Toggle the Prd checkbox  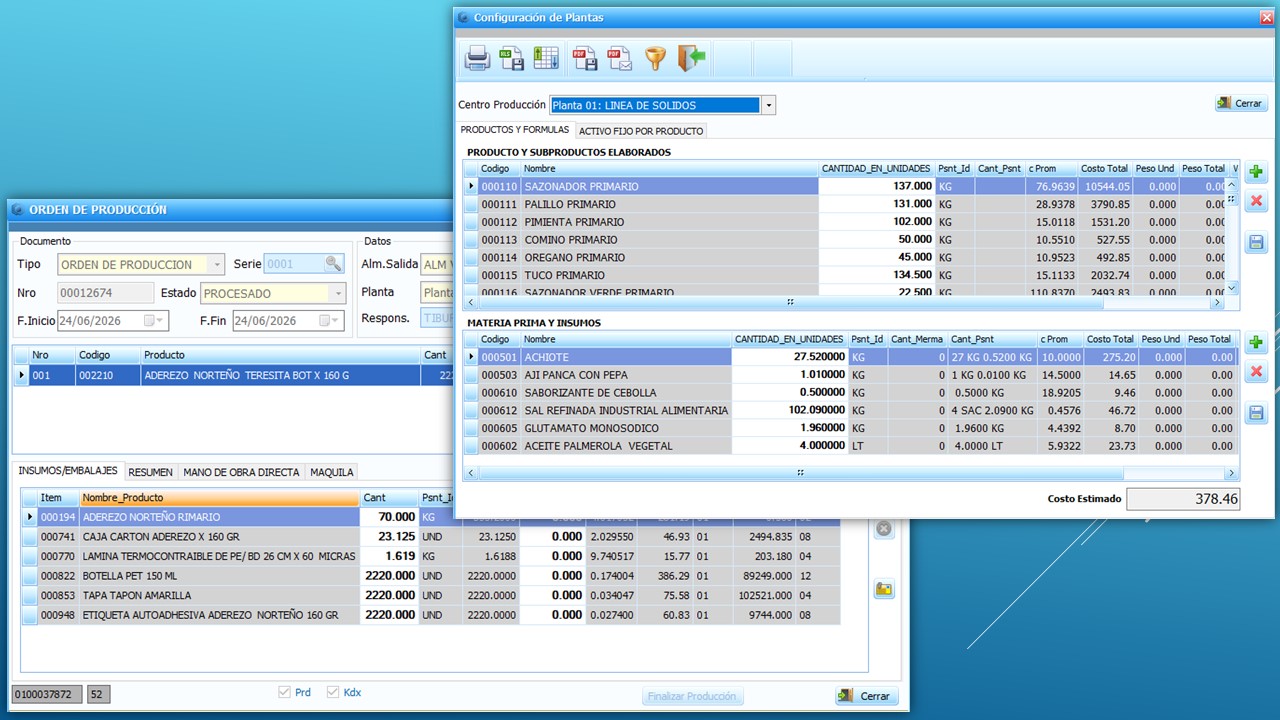tap(285, 692)
